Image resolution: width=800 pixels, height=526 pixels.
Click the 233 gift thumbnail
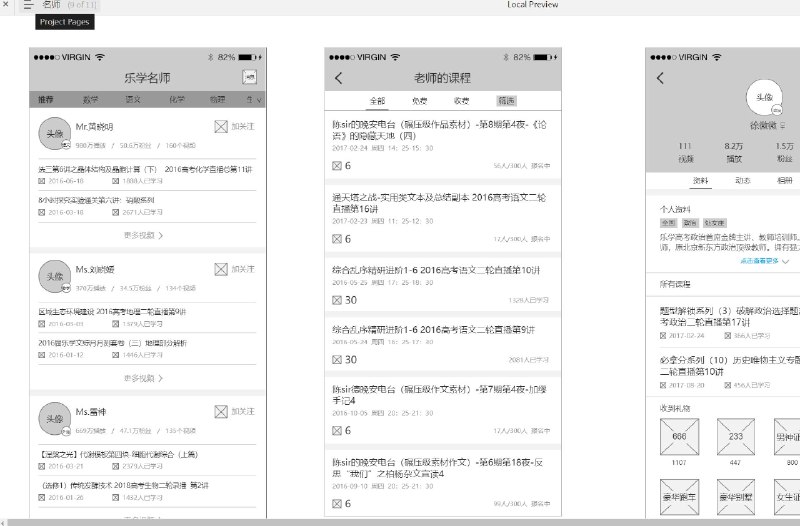pos(736,437)
